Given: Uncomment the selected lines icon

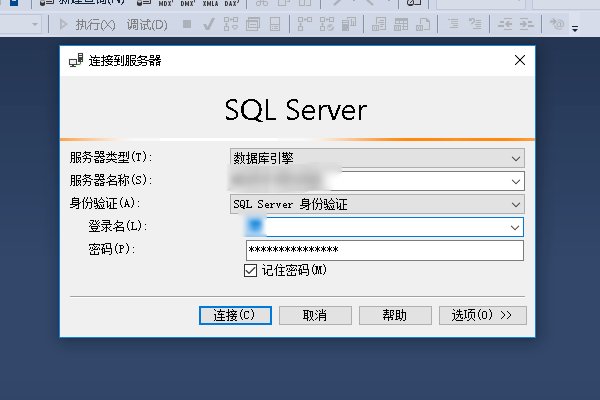Looking at the screenshot, I should [x=475, y=24].
